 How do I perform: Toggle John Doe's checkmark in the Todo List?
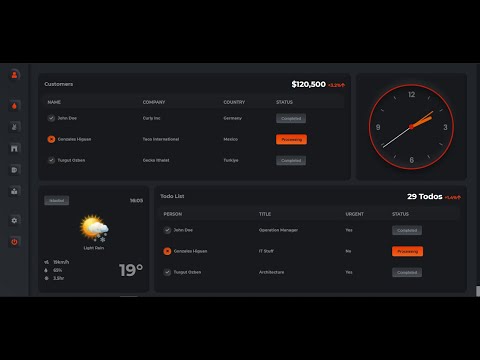click(x=167, y=230)
